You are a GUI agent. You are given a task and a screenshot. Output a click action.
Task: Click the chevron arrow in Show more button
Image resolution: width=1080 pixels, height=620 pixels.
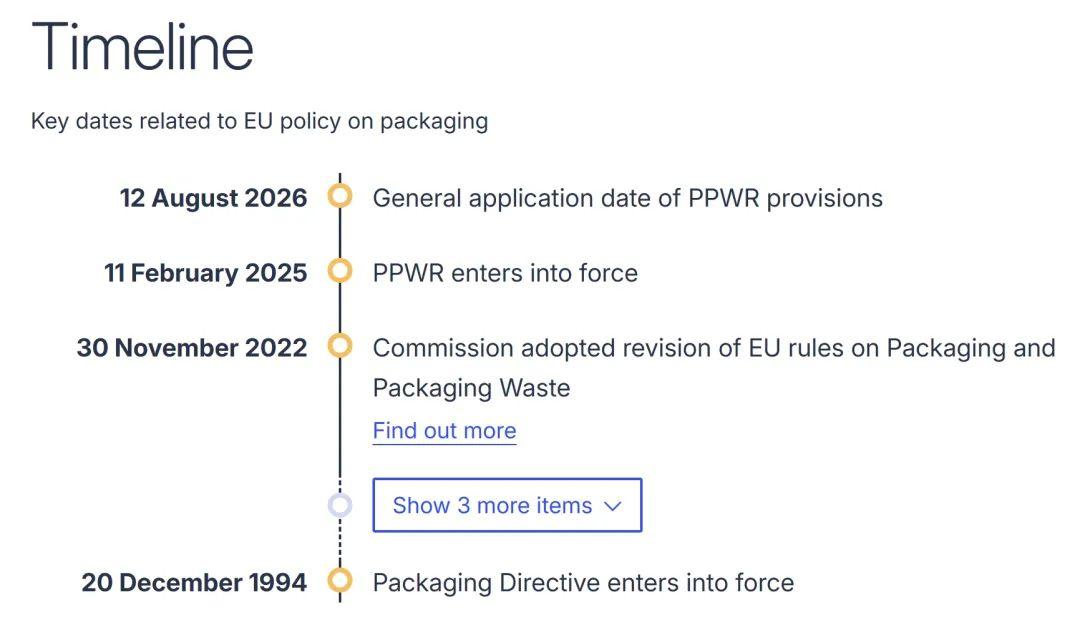tap(613, 506)
